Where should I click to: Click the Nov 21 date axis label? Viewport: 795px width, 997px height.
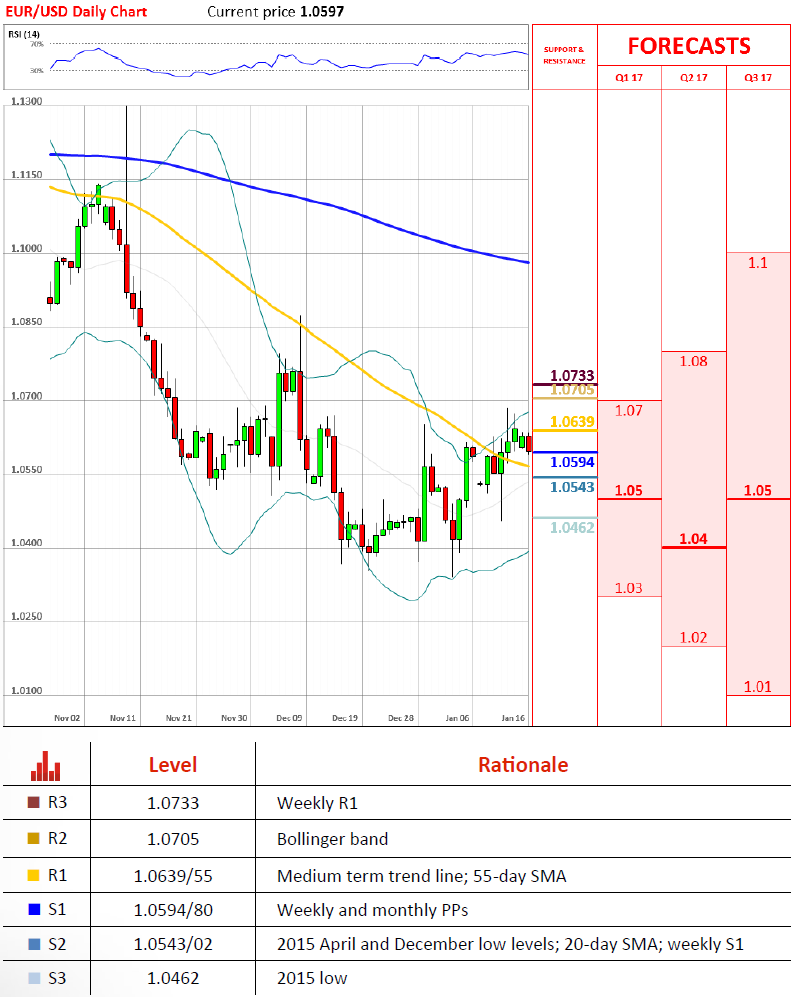point(179,718)
